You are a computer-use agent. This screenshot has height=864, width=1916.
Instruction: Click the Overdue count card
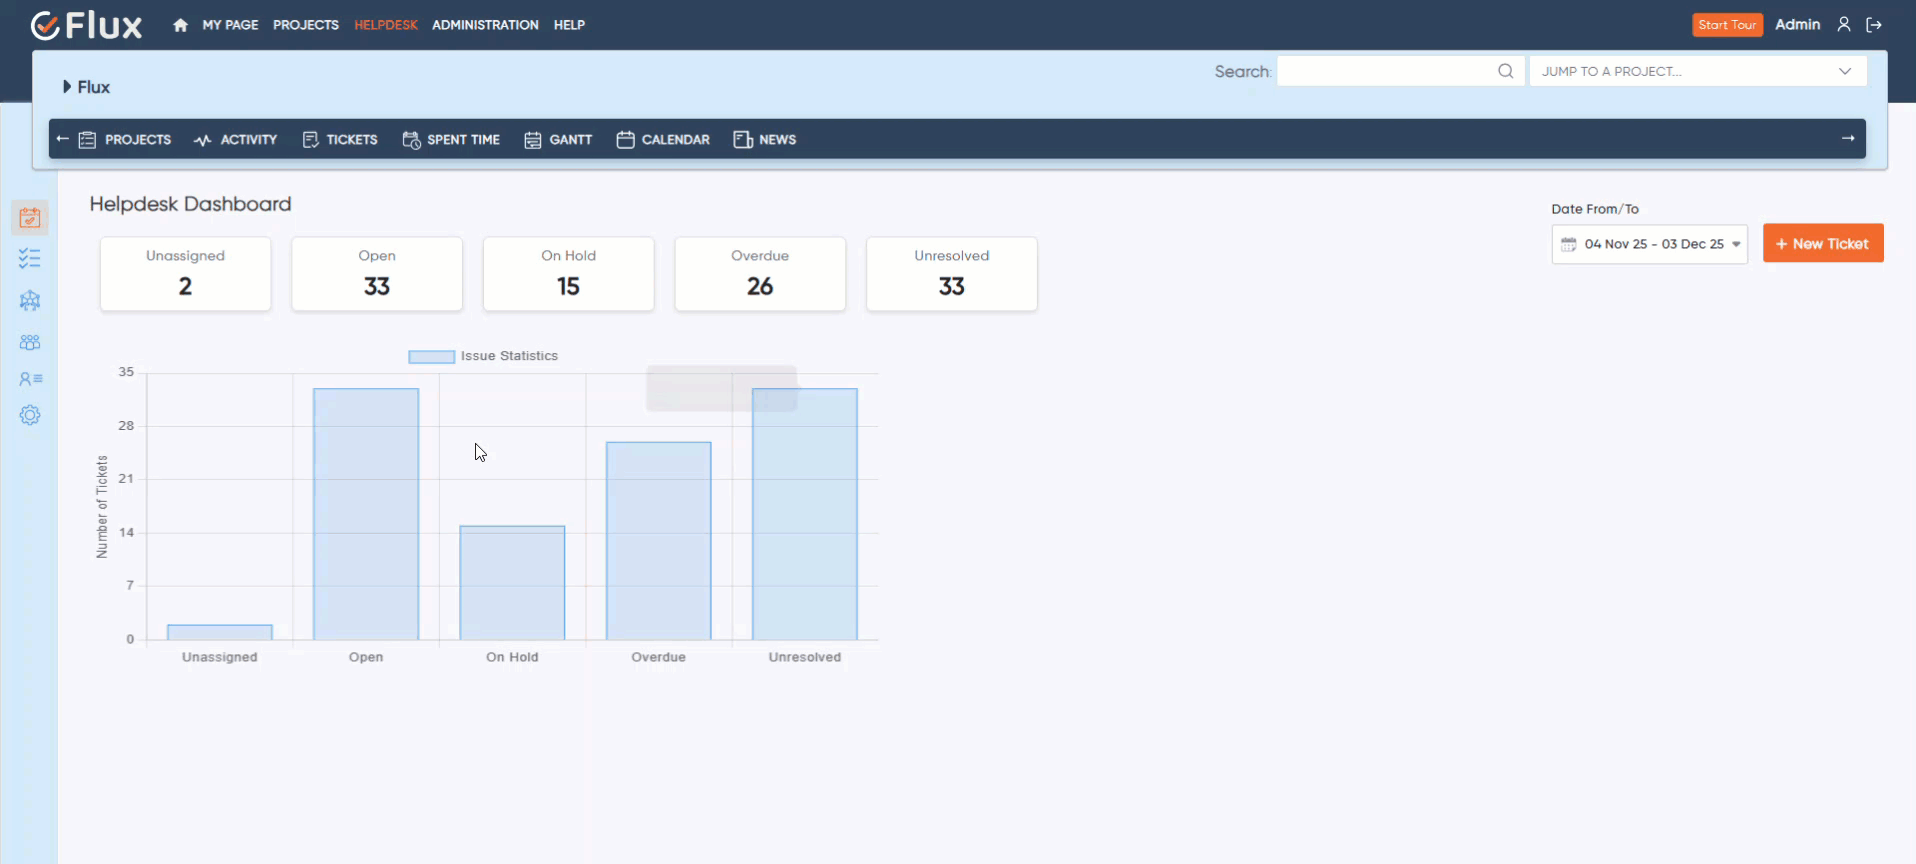[760, 274]
